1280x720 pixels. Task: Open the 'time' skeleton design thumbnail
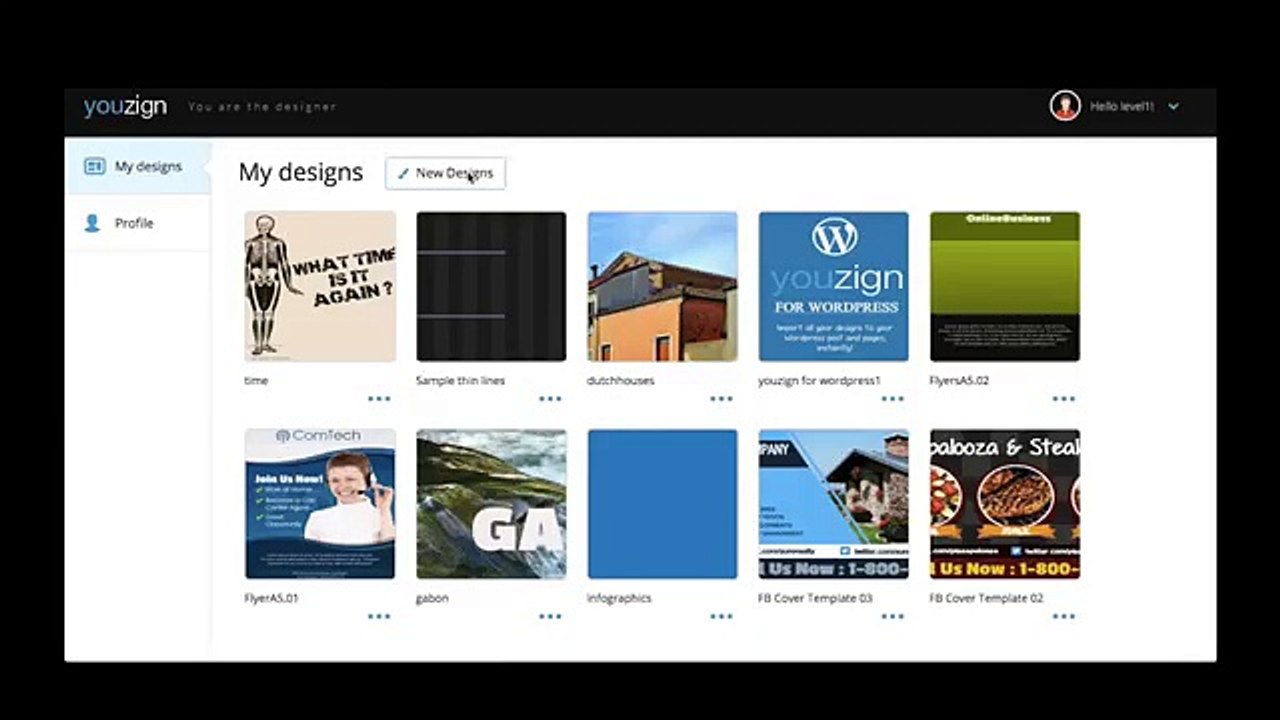pyautogui.click(x=320, y=286)
